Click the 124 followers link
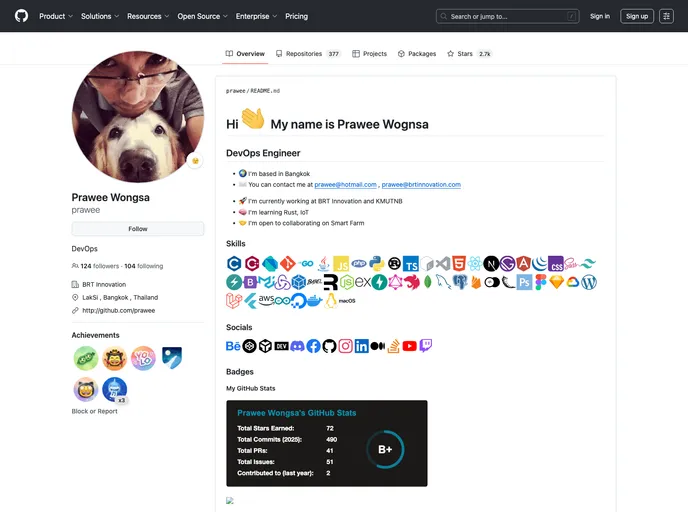Viewport: 688px width, 512px height. pos(100,266)
